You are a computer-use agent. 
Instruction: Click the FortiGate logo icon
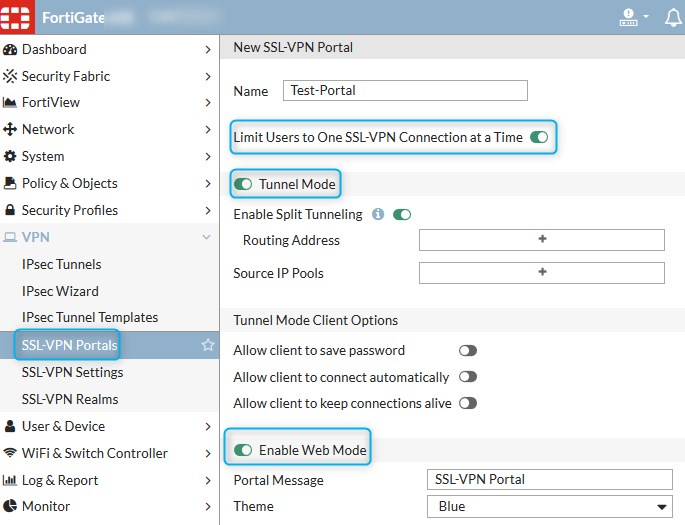[17, 17]
